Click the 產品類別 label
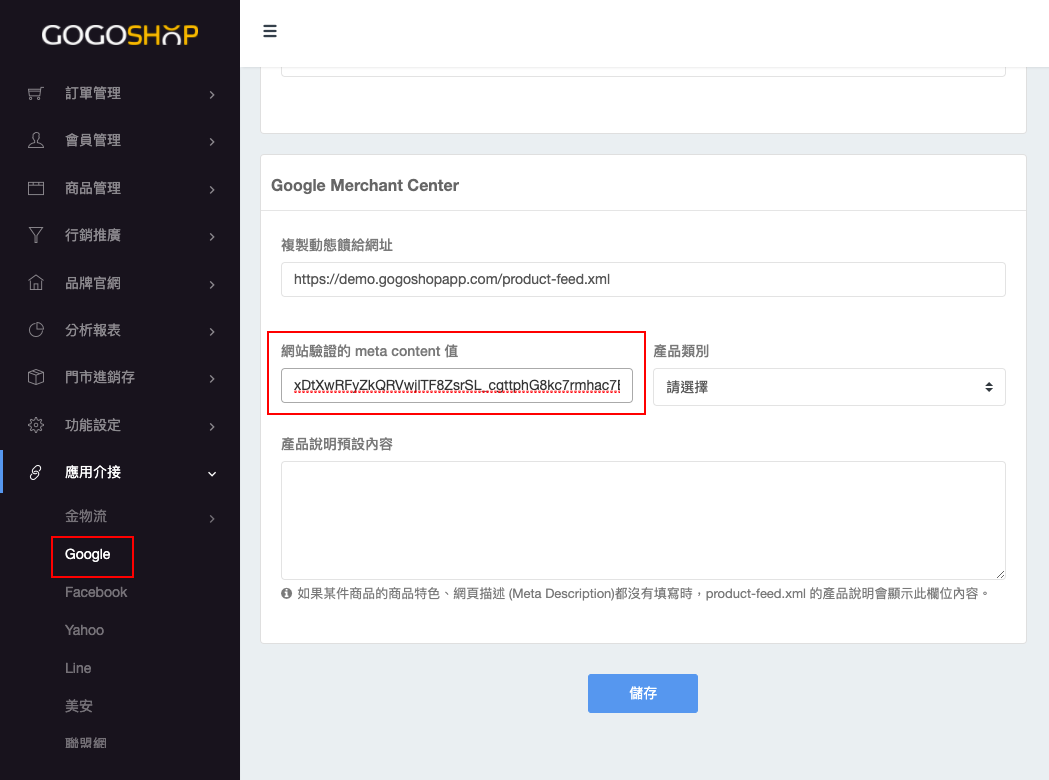 point(681,351)
